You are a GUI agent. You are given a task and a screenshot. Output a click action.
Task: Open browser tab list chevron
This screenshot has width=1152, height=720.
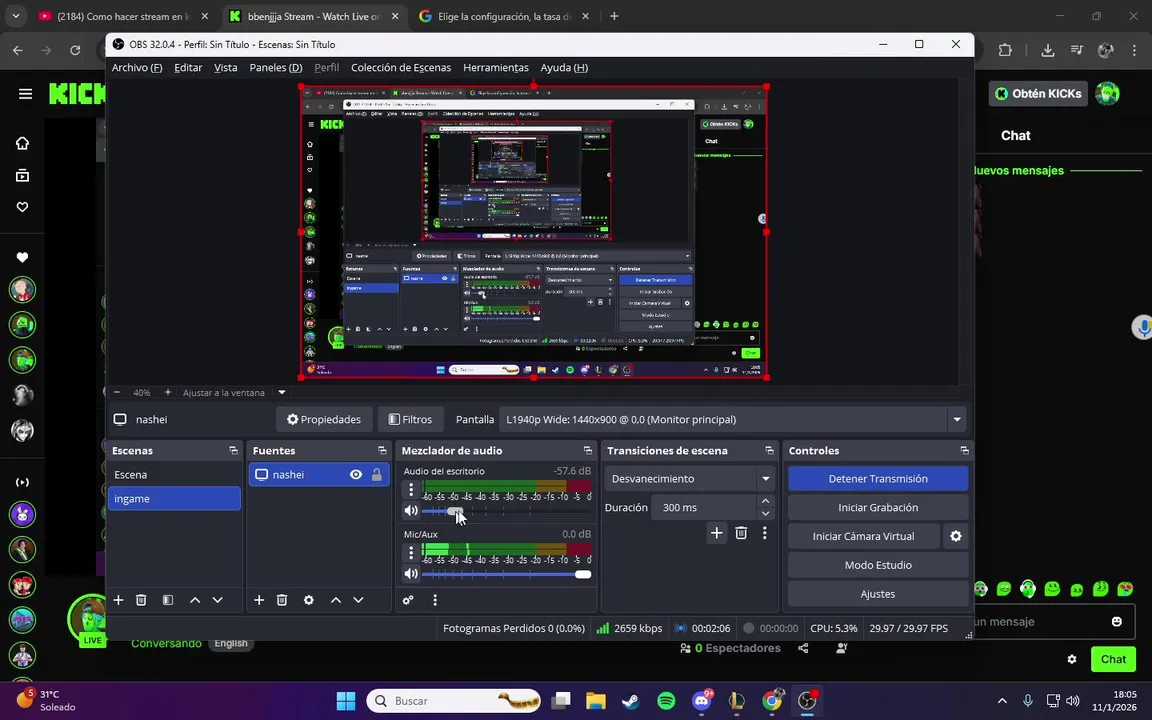(x=15, y=15)
